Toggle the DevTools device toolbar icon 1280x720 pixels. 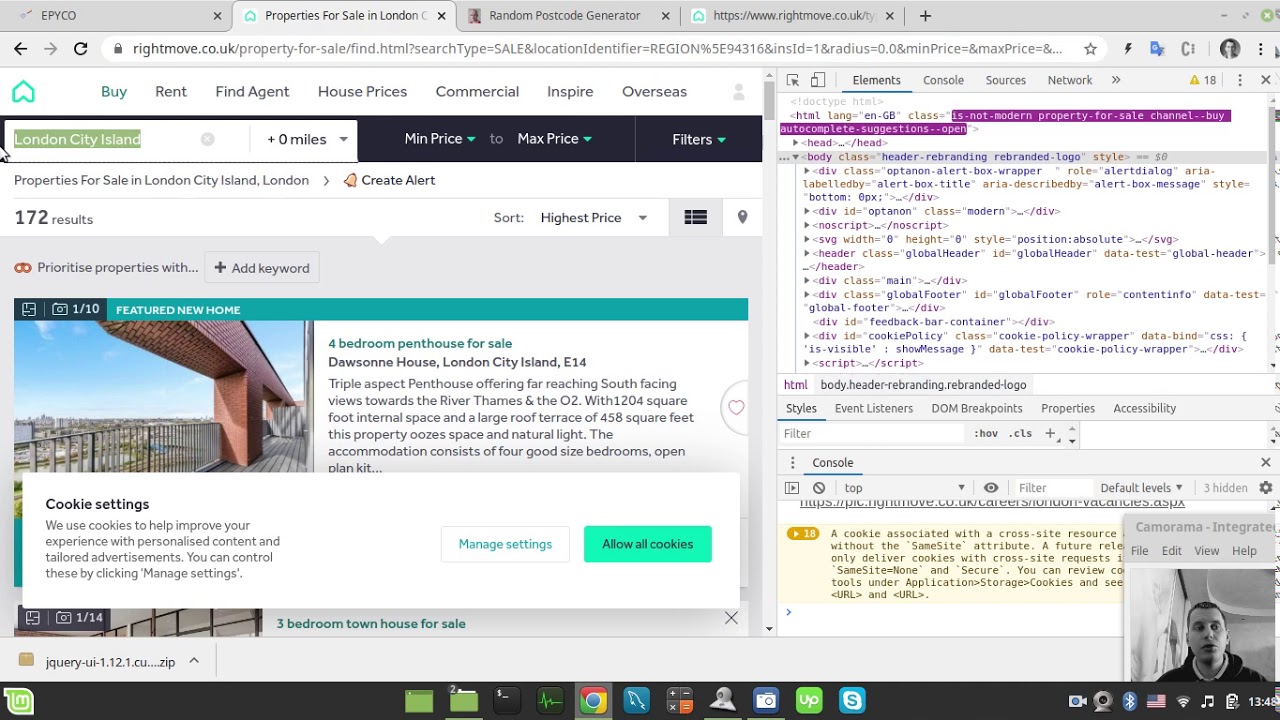pyautogui.click(x=818, y=80)
